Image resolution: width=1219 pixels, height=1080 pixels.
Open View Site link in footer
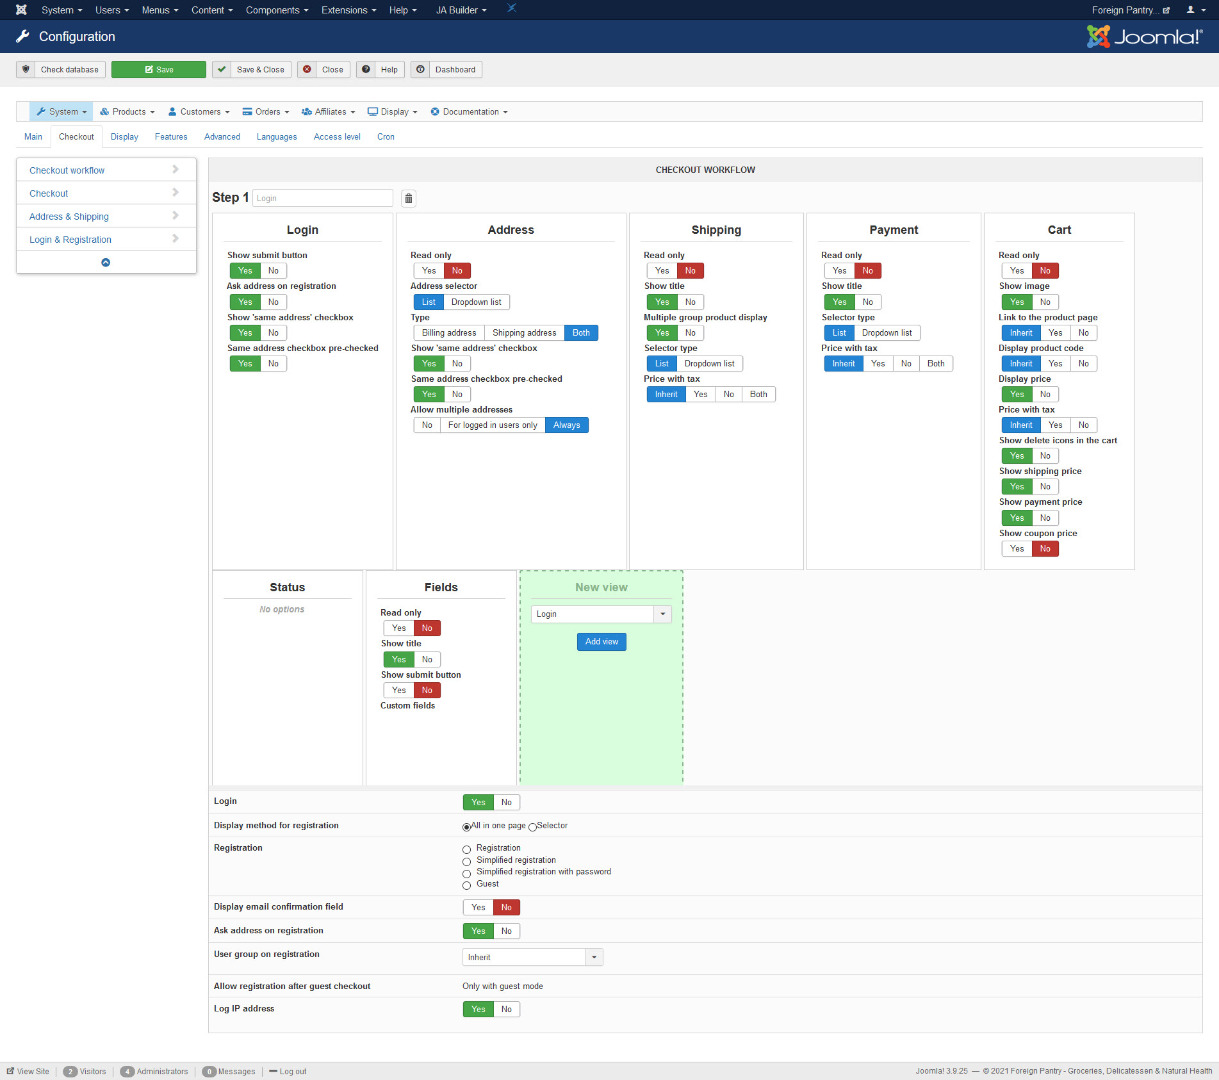coord(28,1071)
